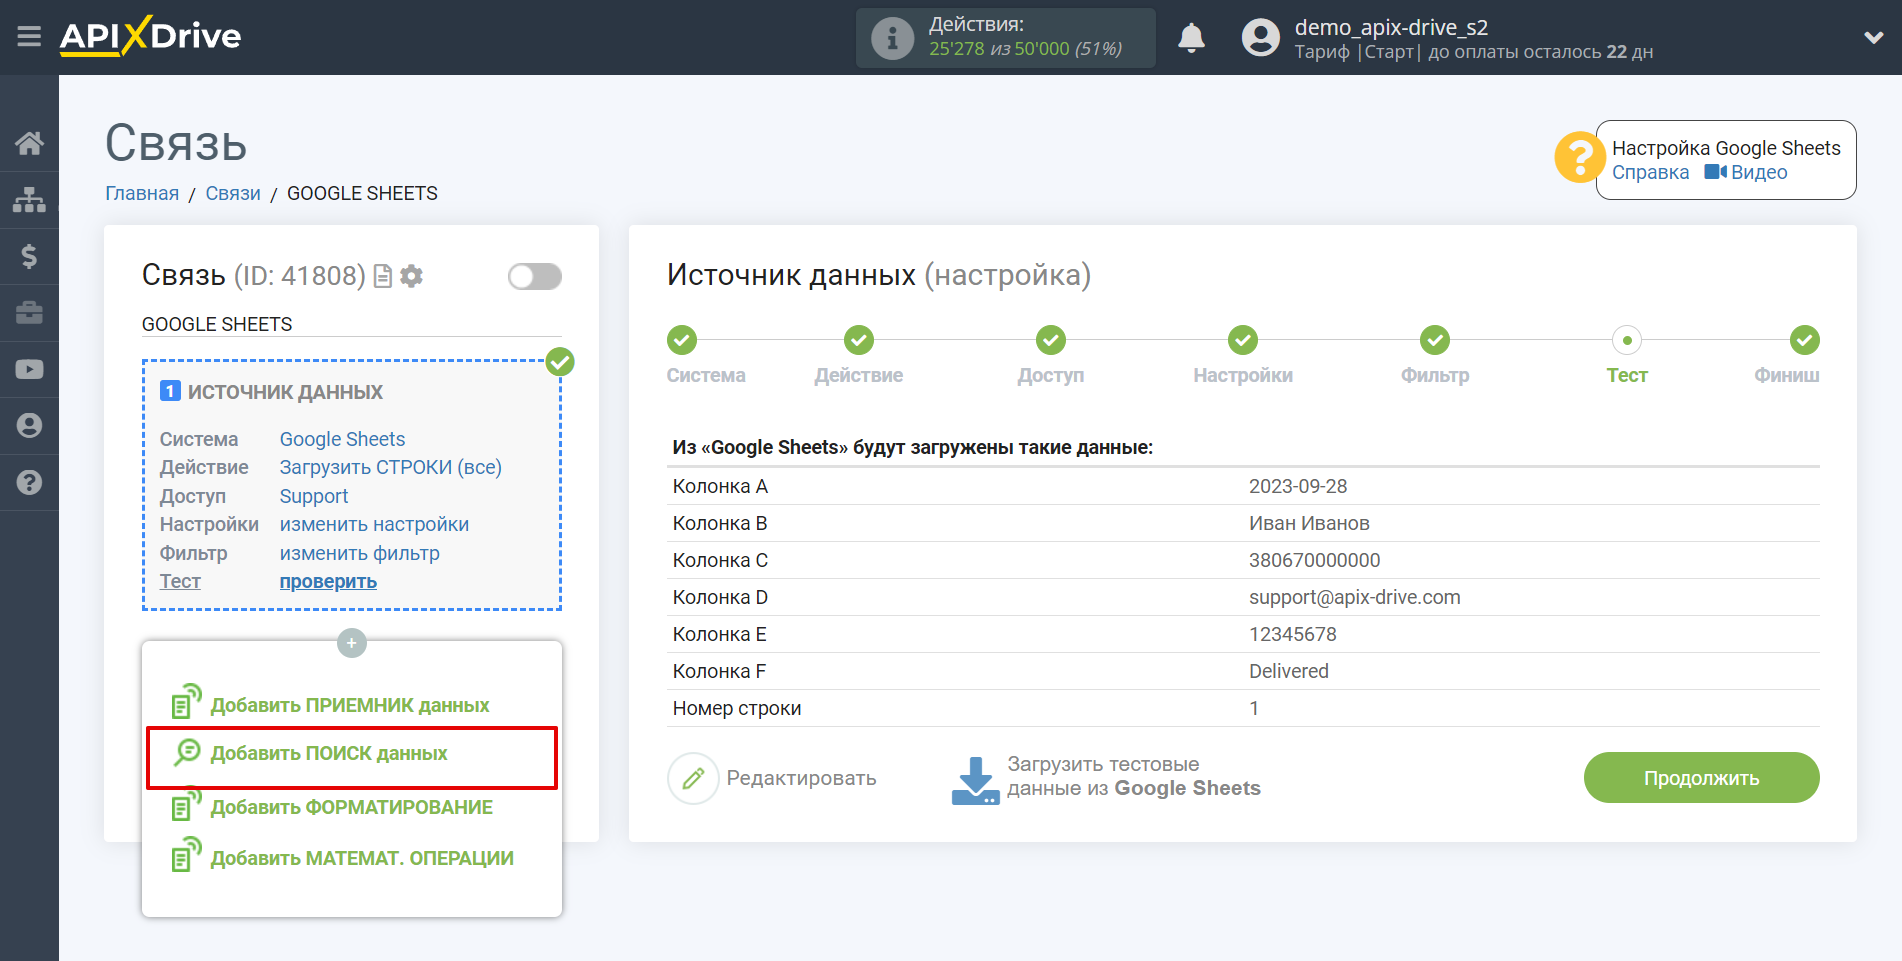This screenshot has height=961, width=1902.
Task: Click изменить фильтр link
Action: pos(359,553)
